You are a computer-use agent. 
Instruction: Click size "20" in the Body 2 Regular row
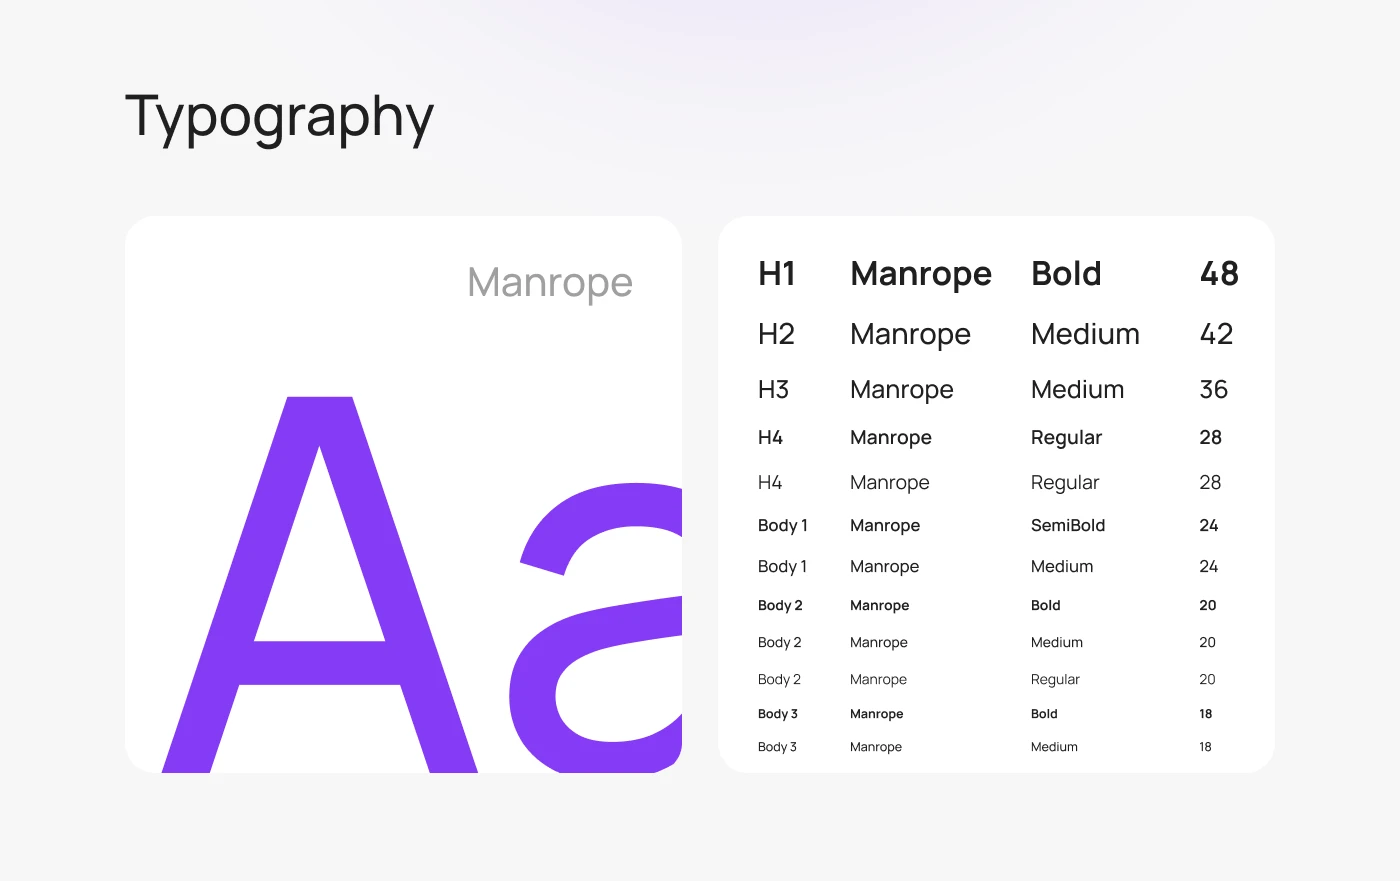pyautogui.click(x=1207, y=679)
